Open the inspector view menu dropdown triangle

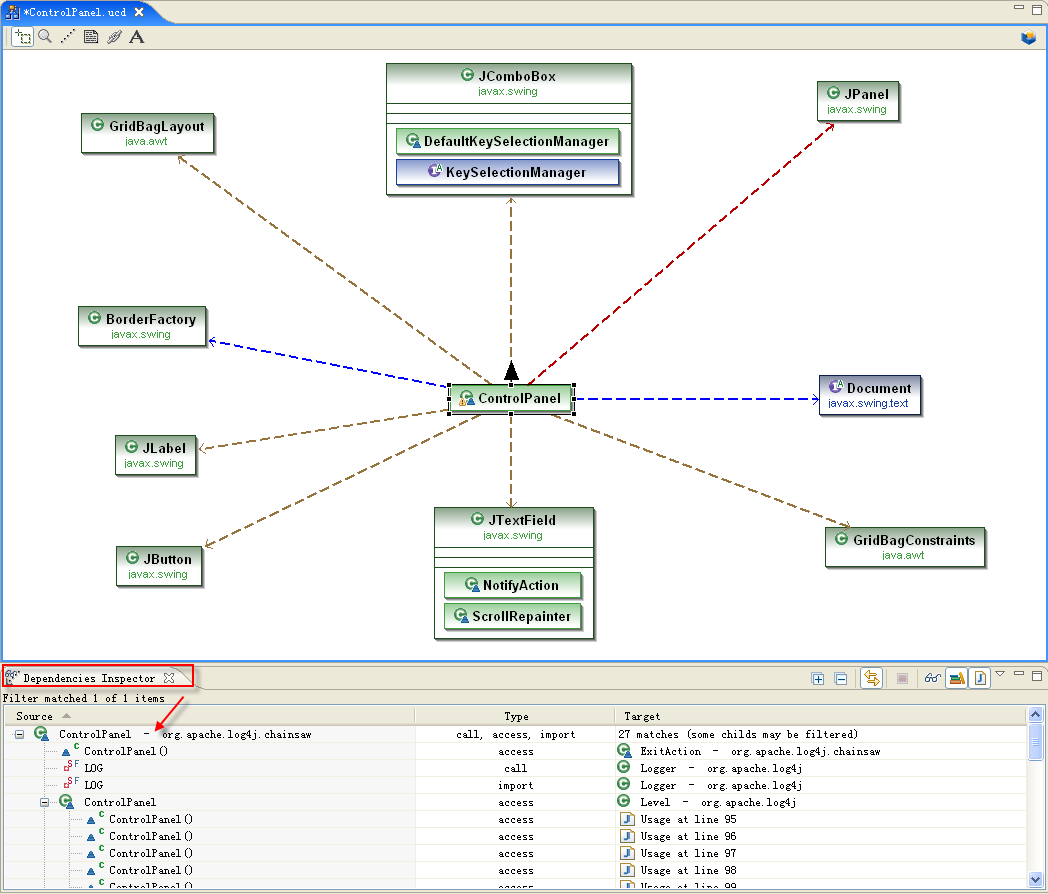[1000, 674]
